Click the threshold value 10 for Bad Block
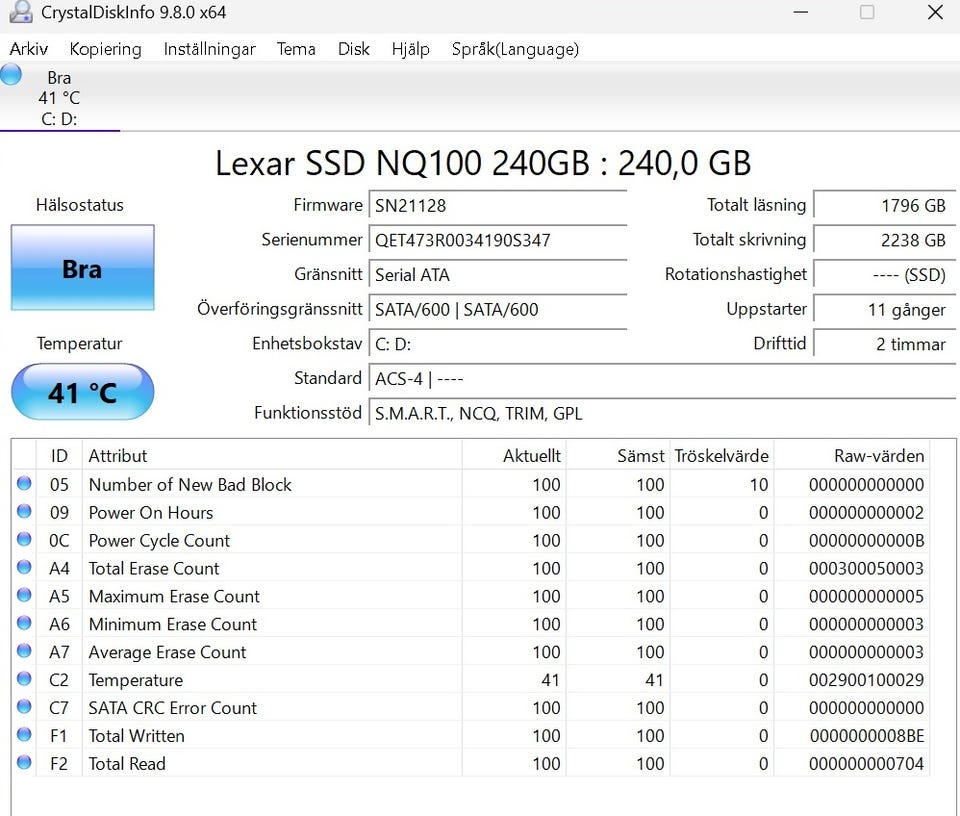Image resolution: width=960 pixels, height=816 pixels. click(x=759, y=484)
